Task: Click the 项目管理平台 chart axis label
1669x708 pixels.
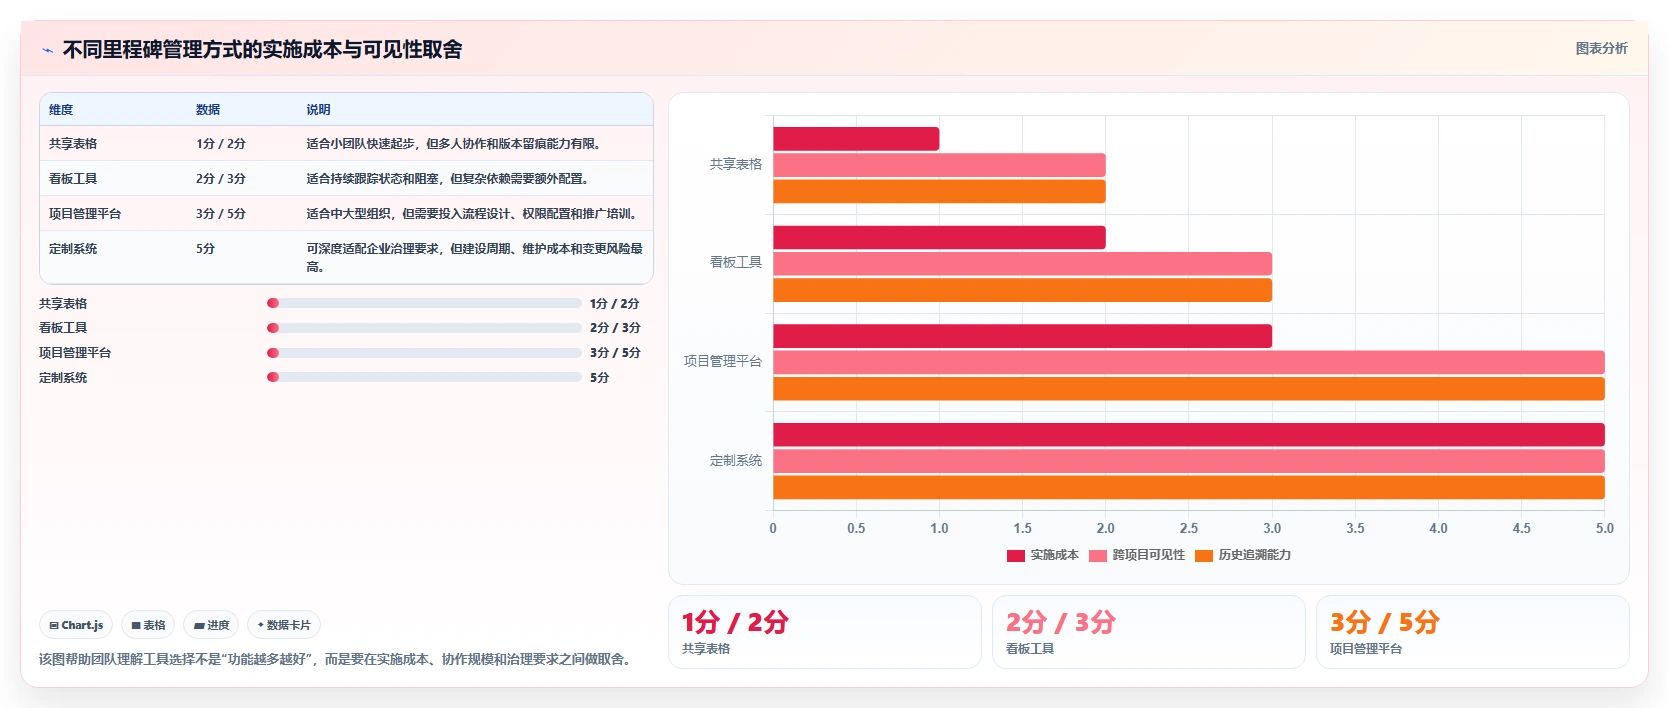Action: (x=723, y=361)
